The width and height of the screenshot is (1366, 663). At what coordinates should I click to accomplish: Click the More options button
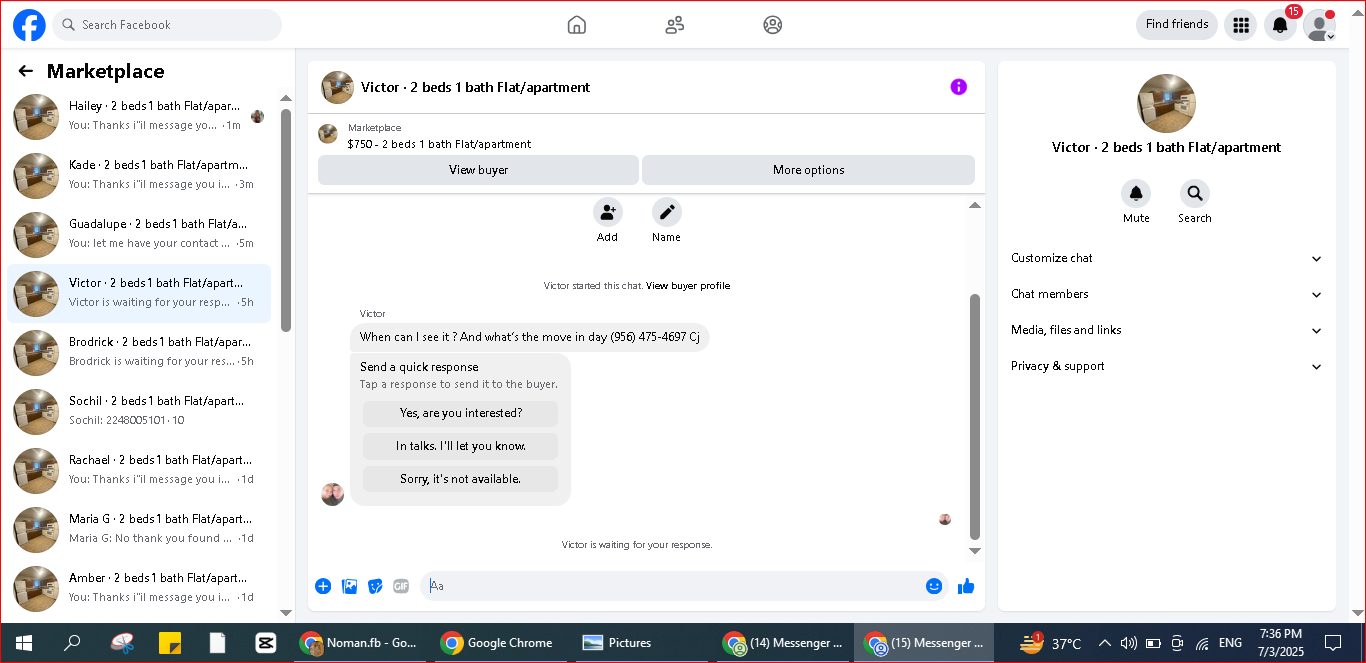click(808, 170)
